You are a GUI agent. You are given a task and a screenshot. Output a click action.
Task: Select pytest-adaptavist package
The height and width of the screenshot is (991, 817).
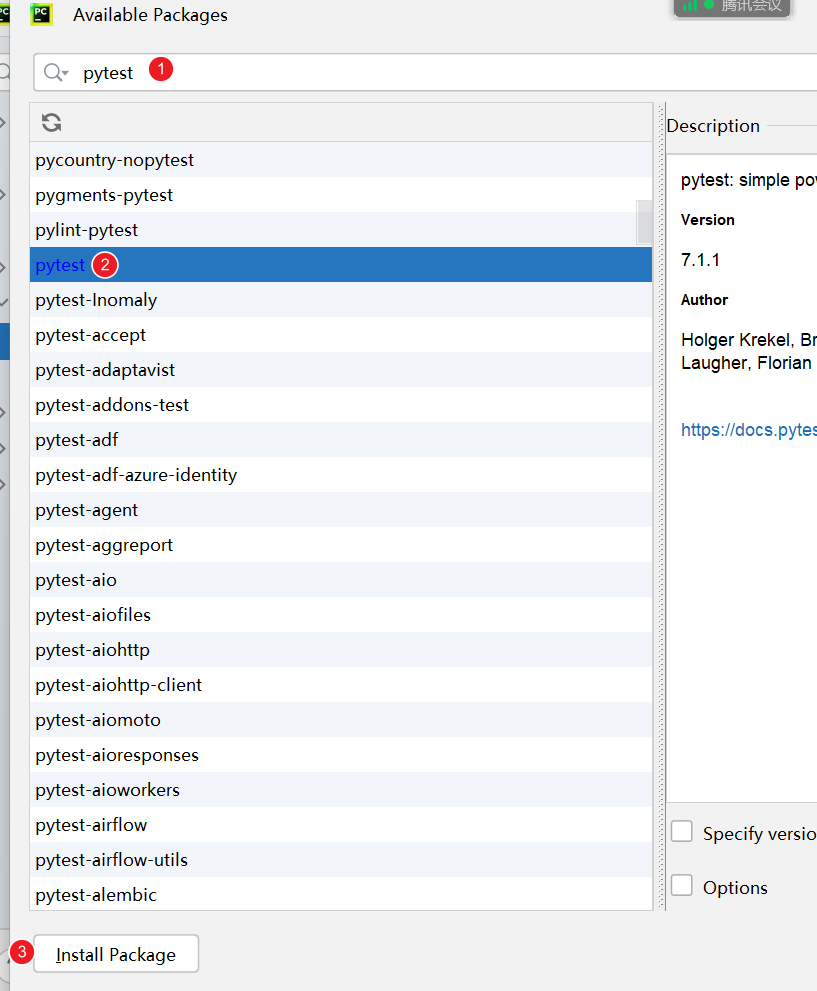coord(341,370)
